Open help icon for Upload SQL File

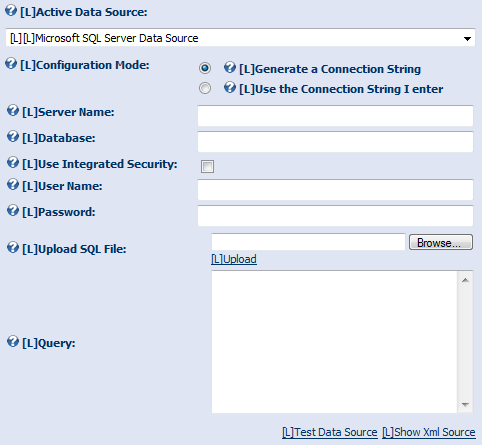pyautogui.click(x=13, y=248)
